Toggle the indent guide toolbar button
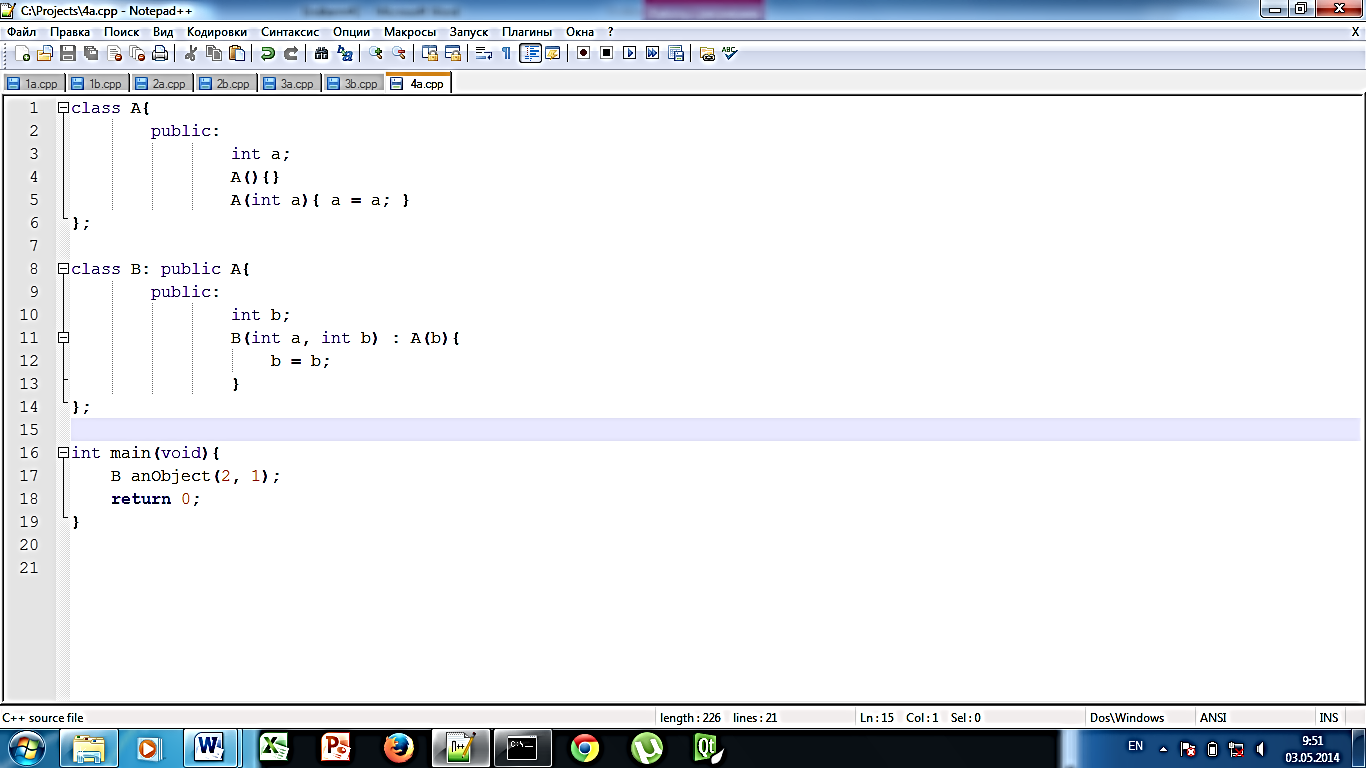The width and height of the screenshot is (1366, 768). click(x=530, y=53)
